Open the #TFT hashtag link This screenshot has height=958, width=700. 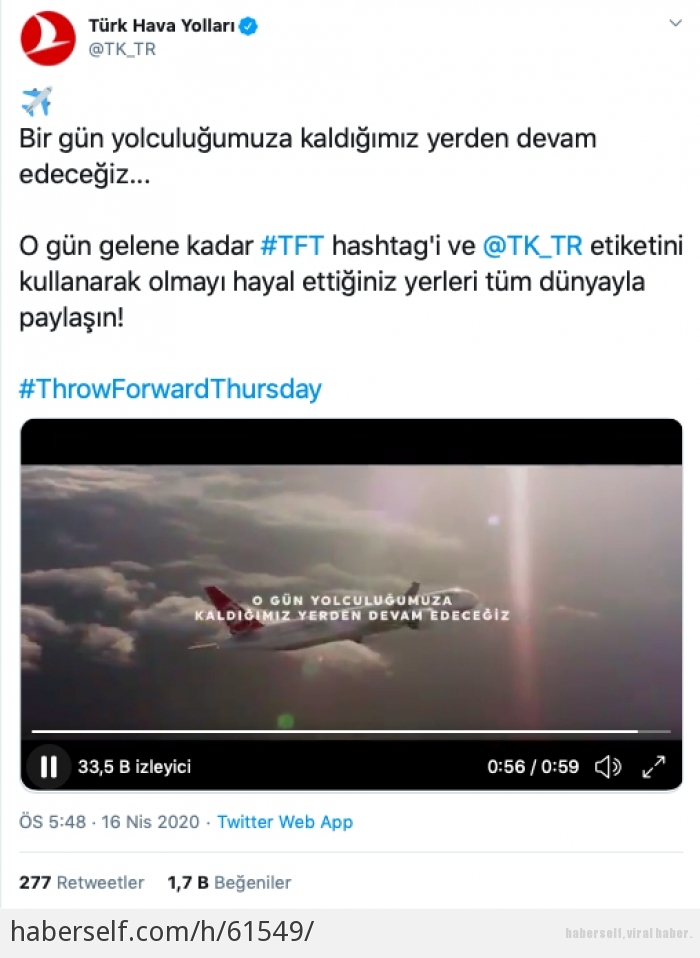click(x=292, y=246)
